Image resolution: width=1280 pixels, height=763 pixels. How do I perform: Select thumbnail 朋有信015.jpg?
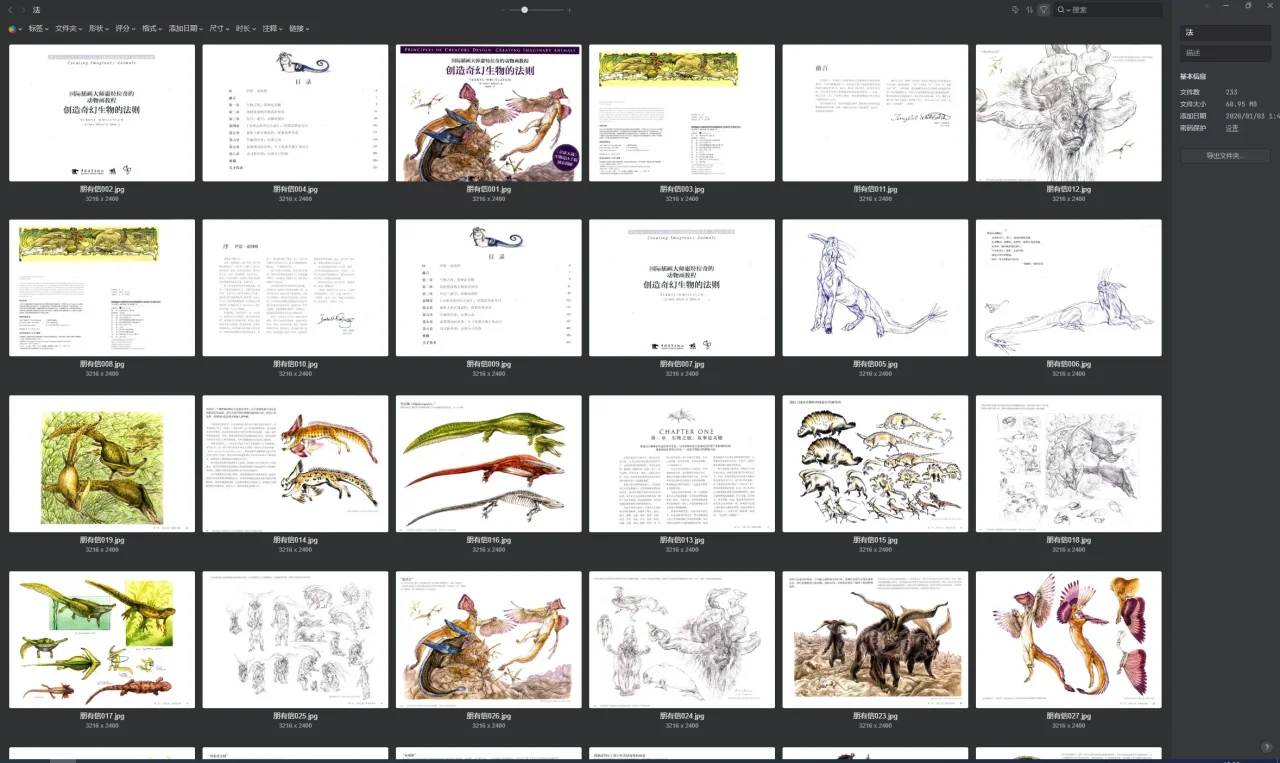click(875, 464)
